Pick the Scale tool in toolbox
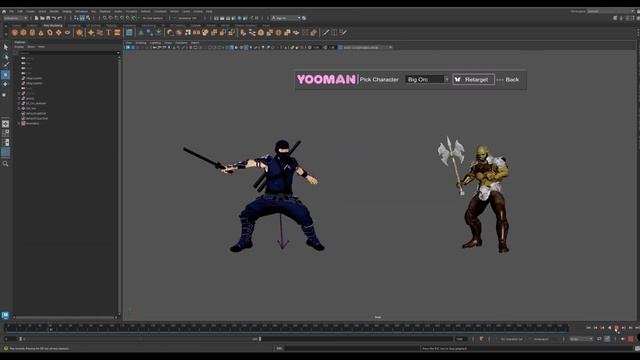Viewport: 640px width, 360px height. pyautogui.click(x=5, y=94)
